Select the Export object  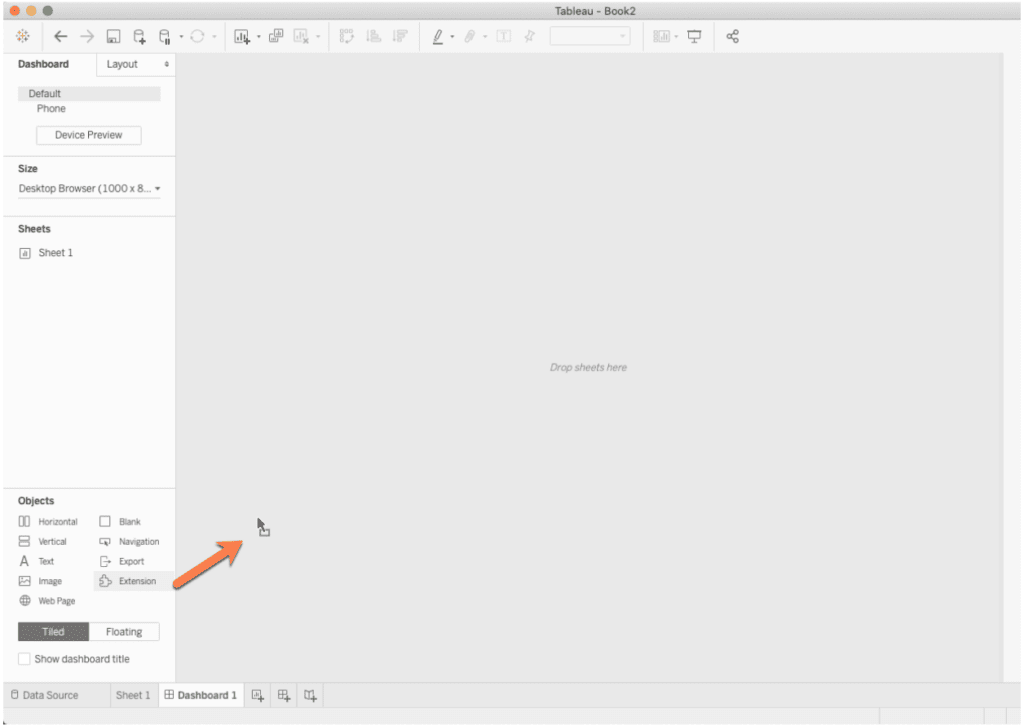pos(122,561)
